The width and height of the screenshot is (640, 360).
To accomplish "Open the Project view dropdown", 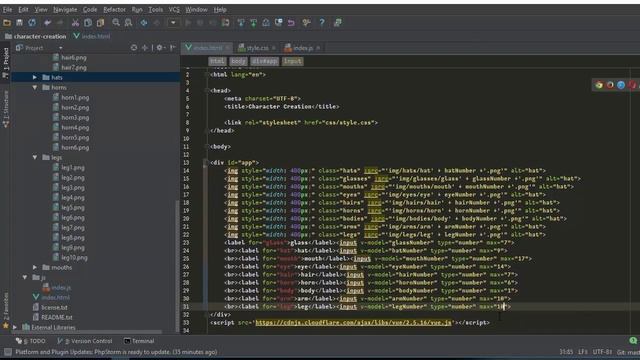I will [x=60, y=48].
